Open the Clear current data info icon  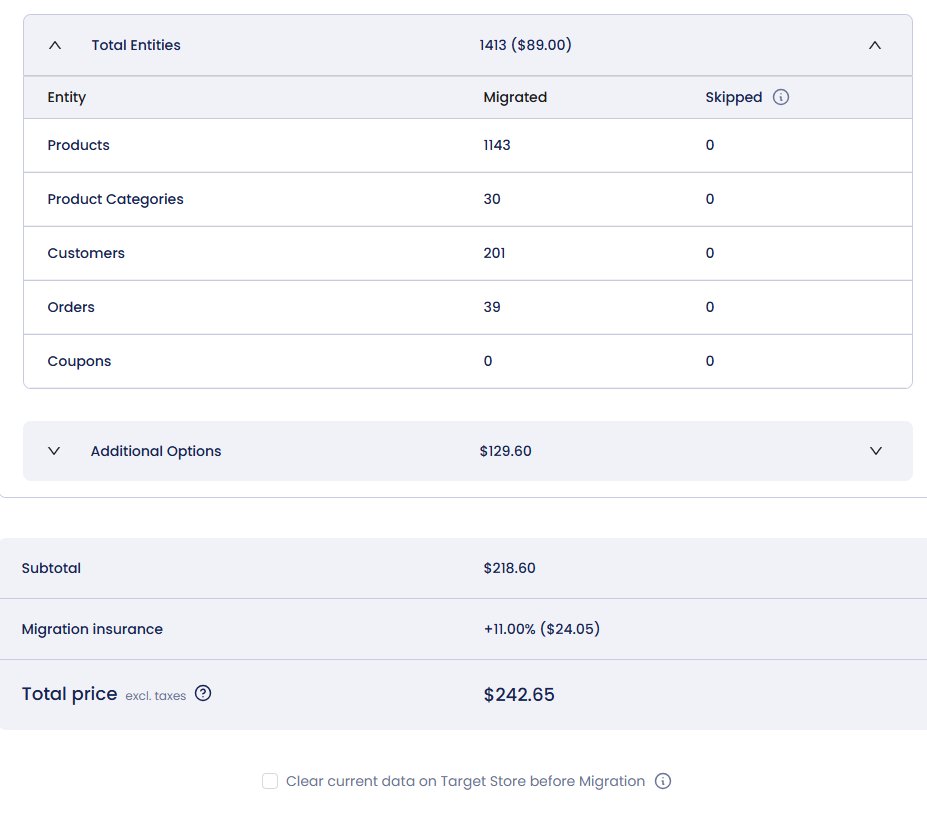coord(663,781)
